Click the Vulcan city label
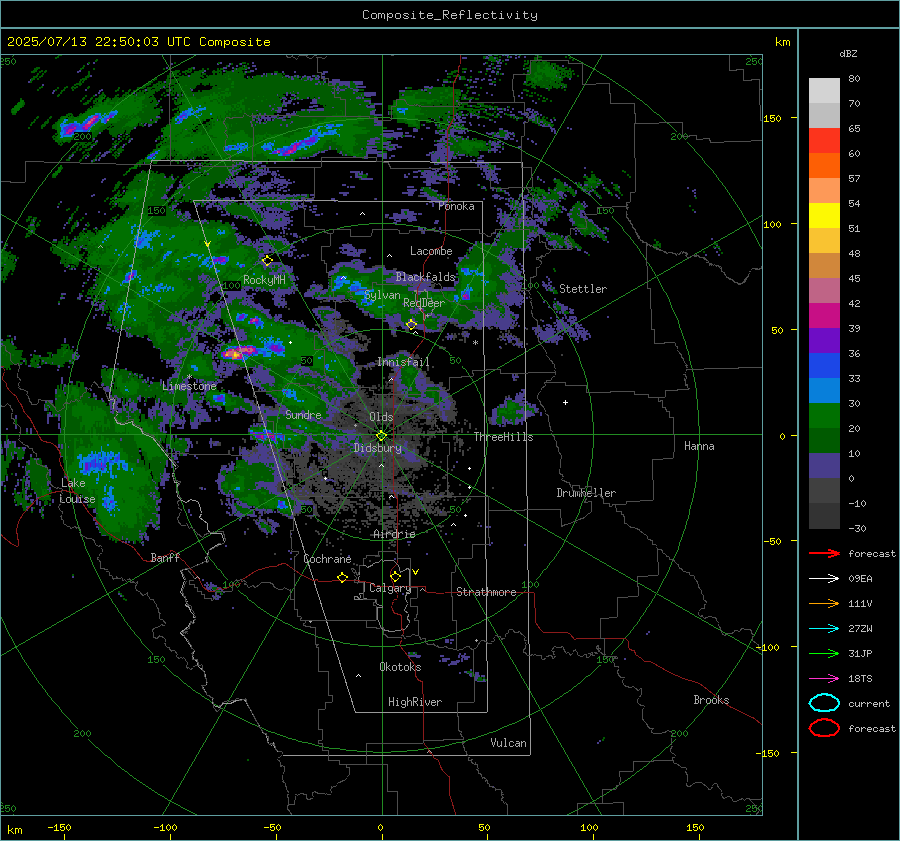900x841 pixels. (508, 743)
